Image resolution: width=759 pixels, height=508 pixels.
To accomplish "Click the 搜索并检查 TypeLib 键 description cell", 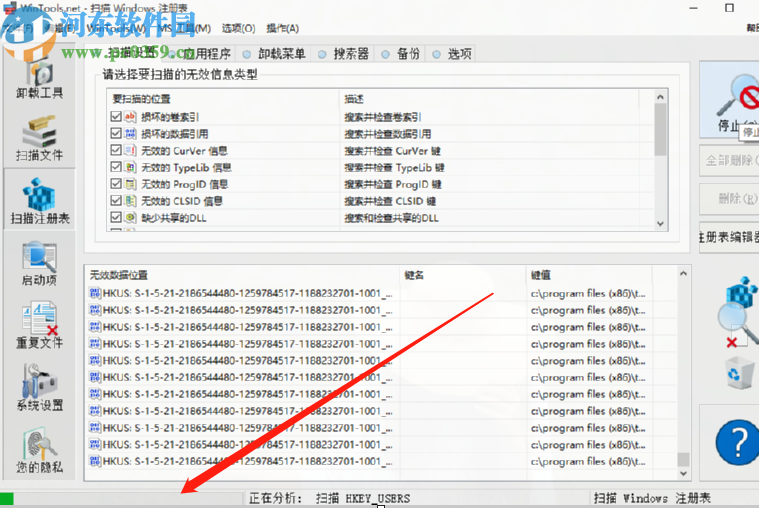I will (394, 168).
